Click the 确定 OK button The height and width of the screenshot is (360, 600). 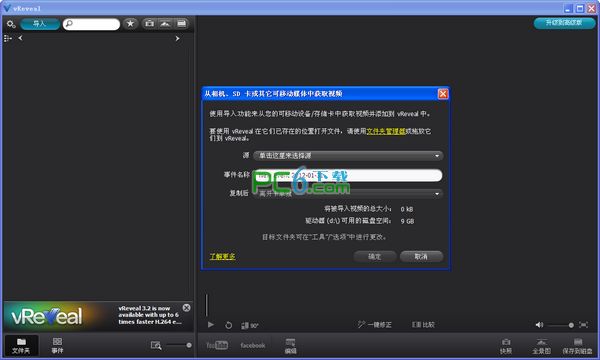[375, 256]
